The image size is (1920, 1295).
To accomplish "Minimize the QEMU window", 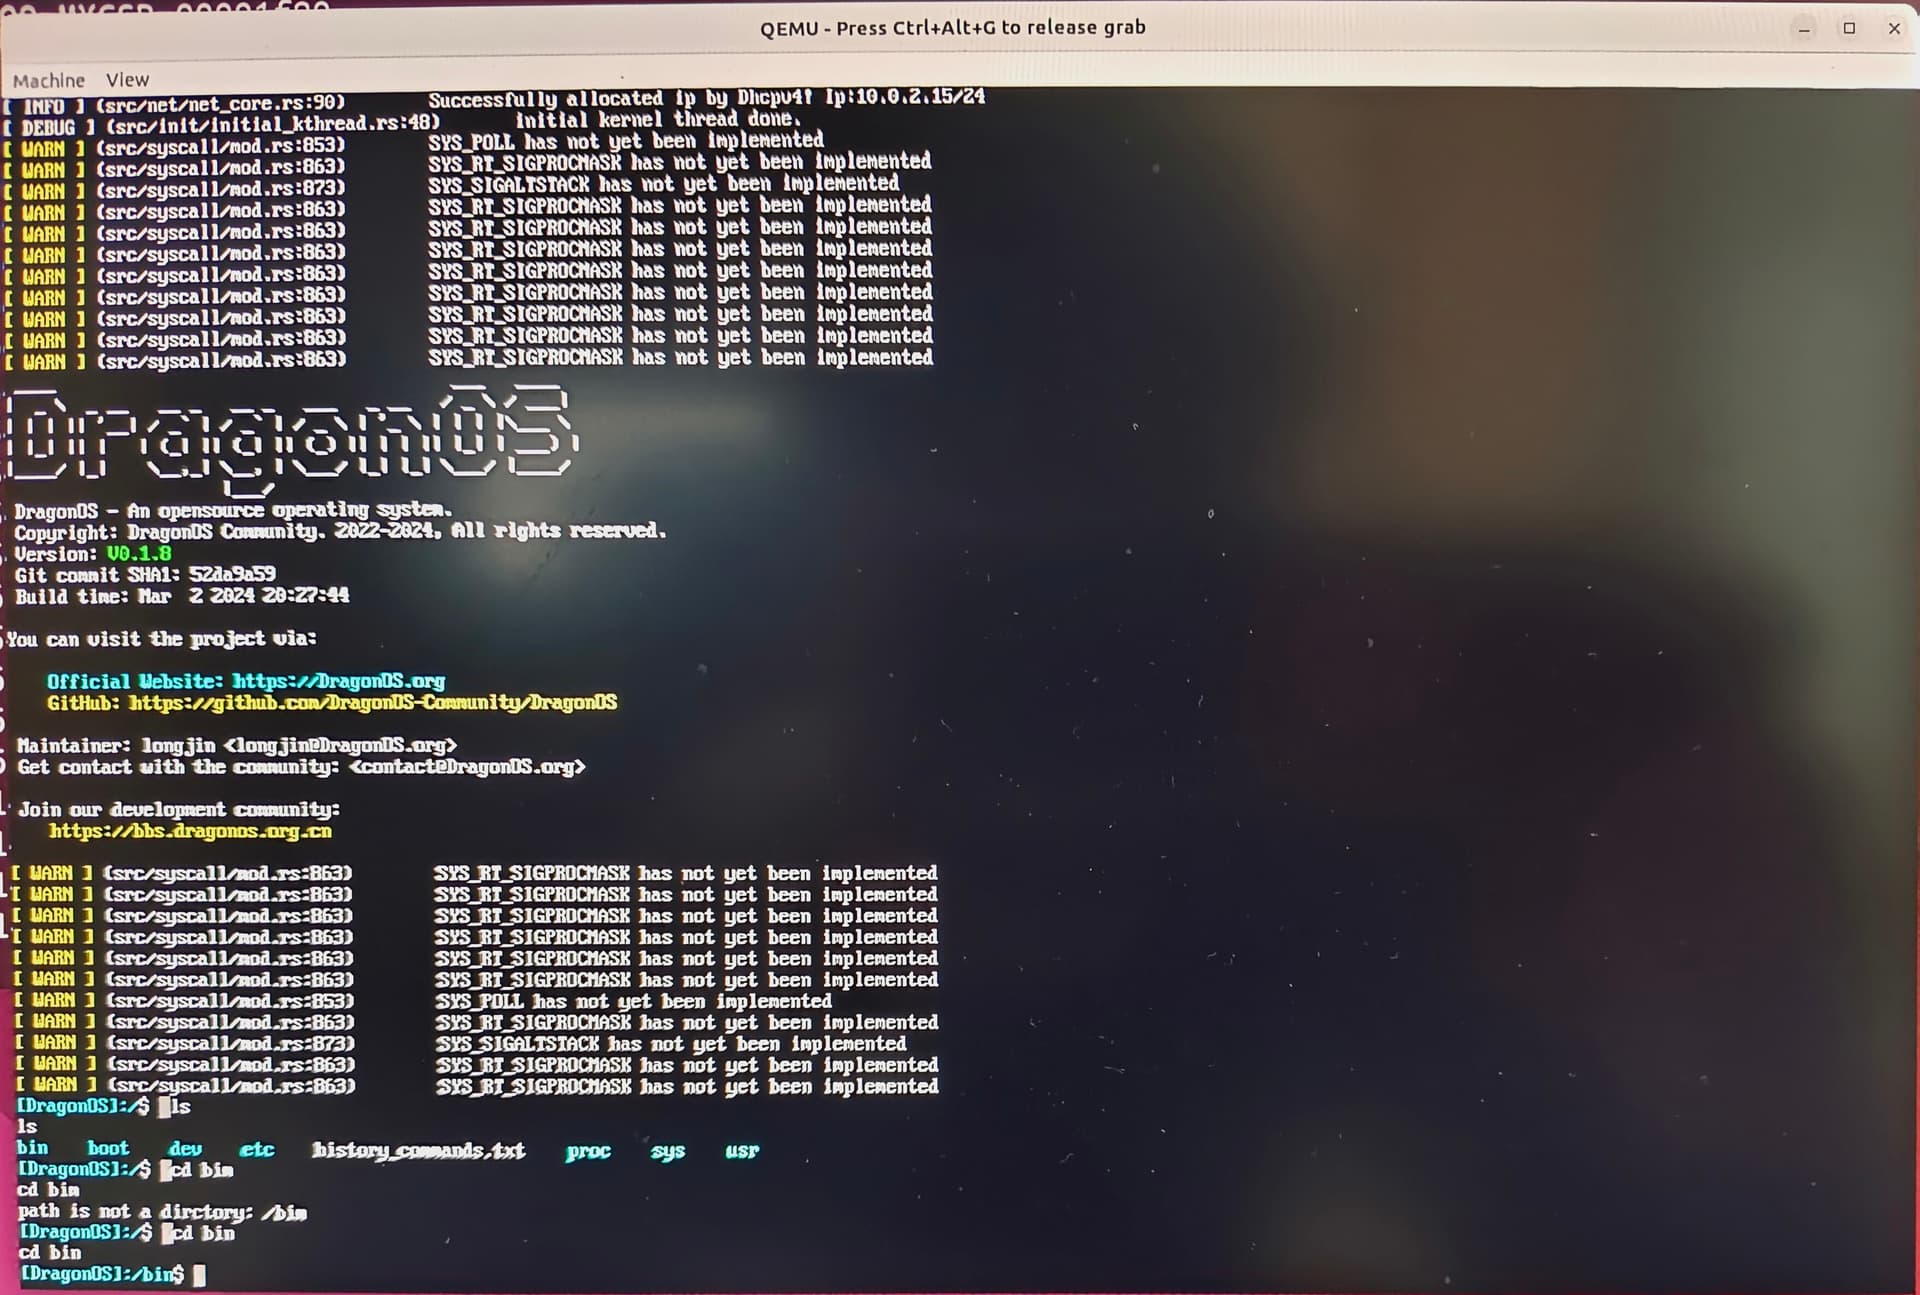I will (1804, 29).
